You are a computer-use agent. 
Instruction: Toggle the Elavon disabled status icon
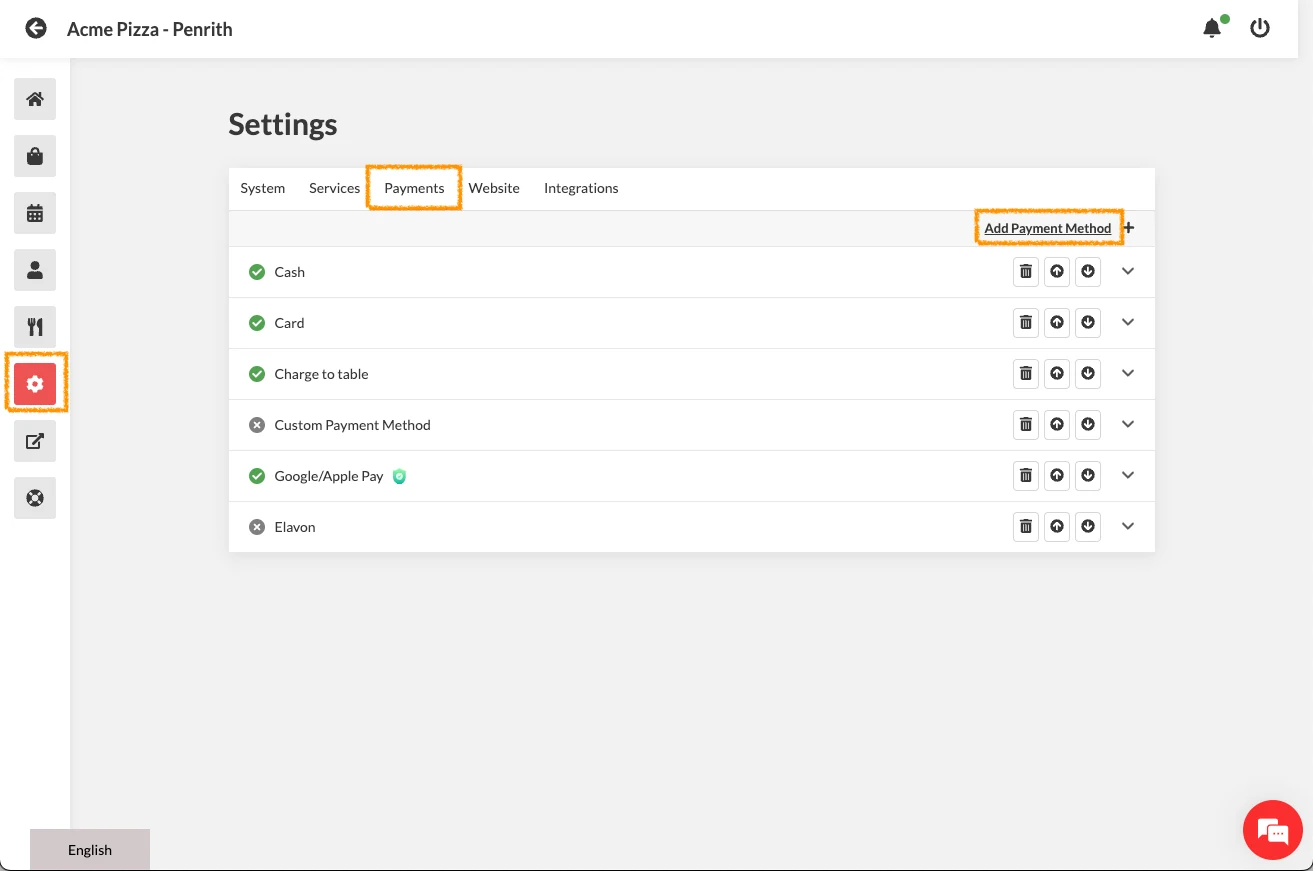pyautogui.click(x=257, y=527)
